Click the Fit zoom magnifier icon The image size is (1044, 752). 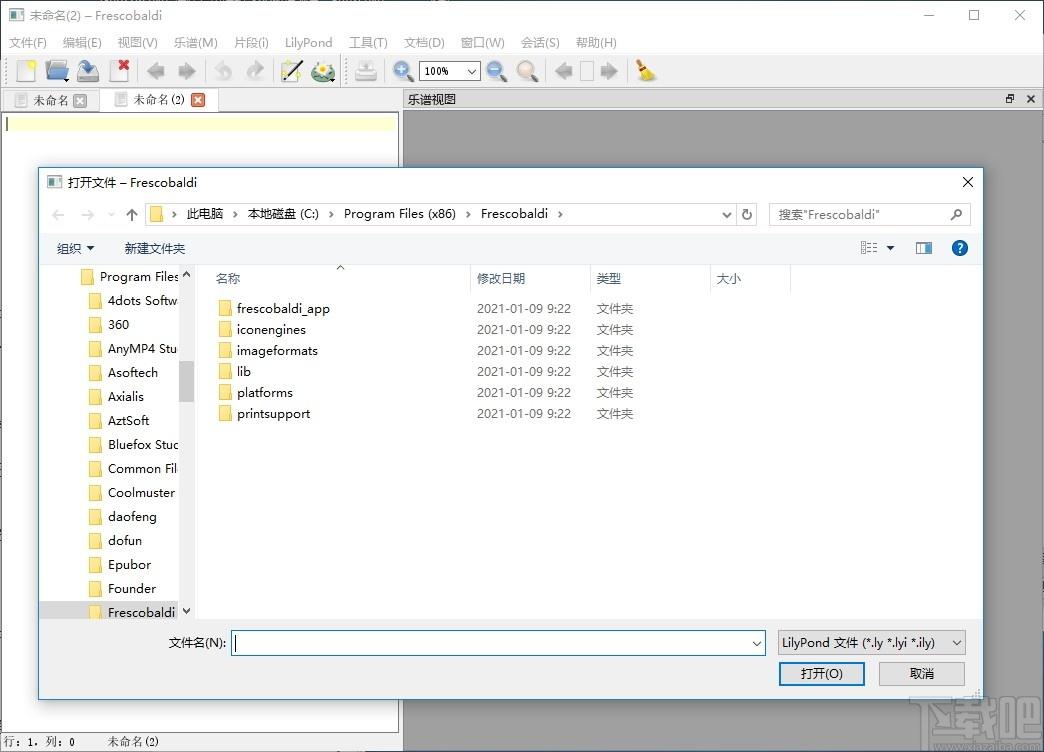click(x=527, y=71)
